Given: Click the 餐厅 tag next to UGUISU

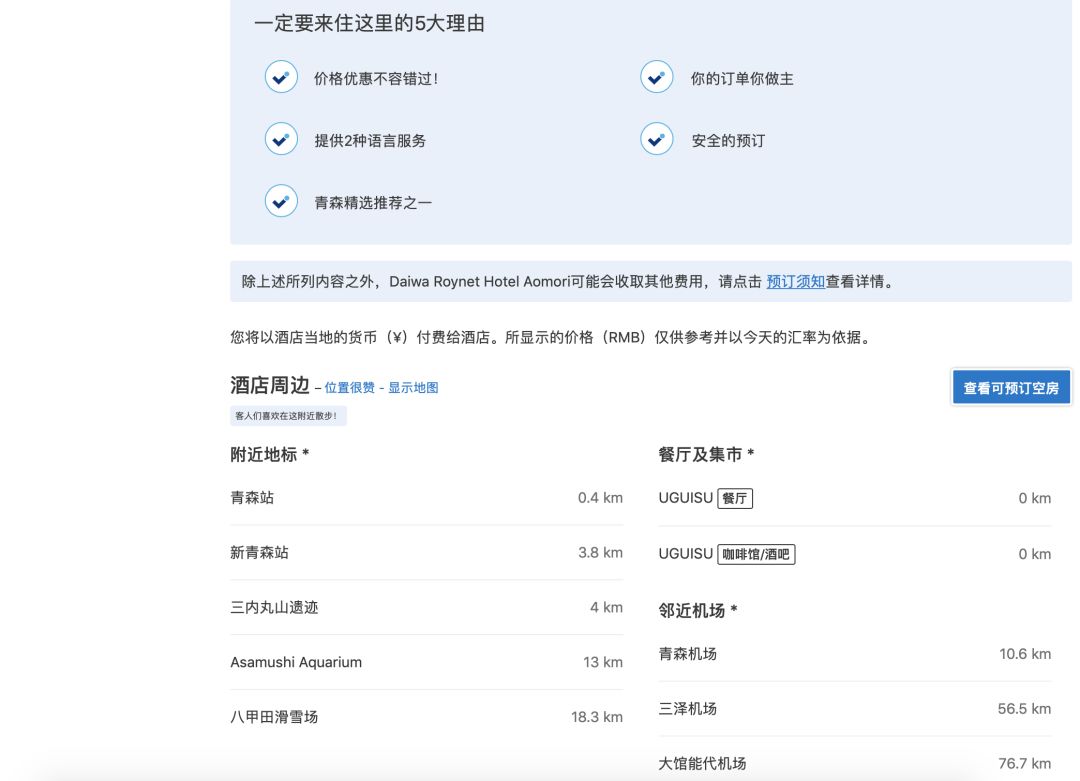Looking at the screenshot, I should click(x=735, y=498).
